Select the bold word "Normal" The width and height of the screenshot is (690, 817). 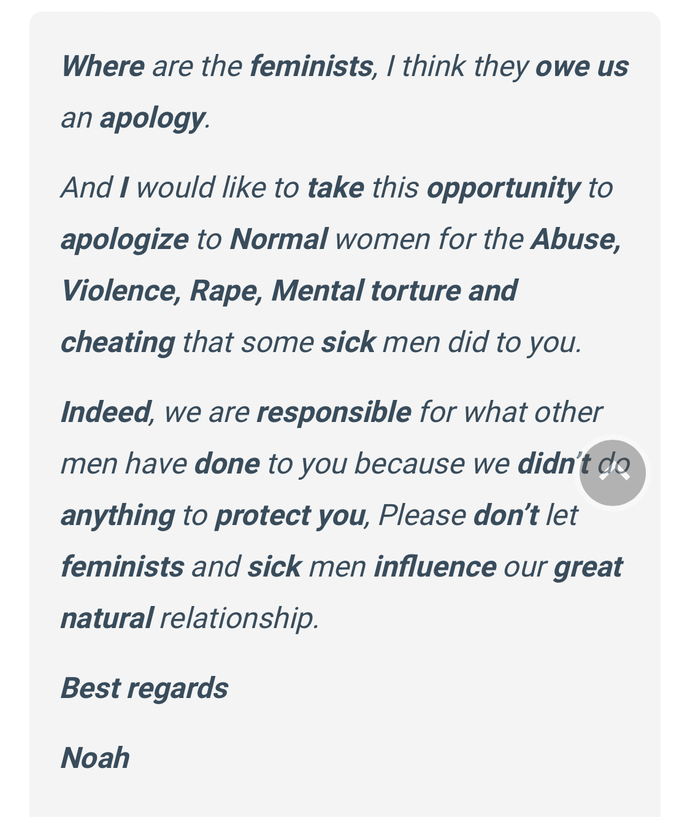[x=279, y=239]
